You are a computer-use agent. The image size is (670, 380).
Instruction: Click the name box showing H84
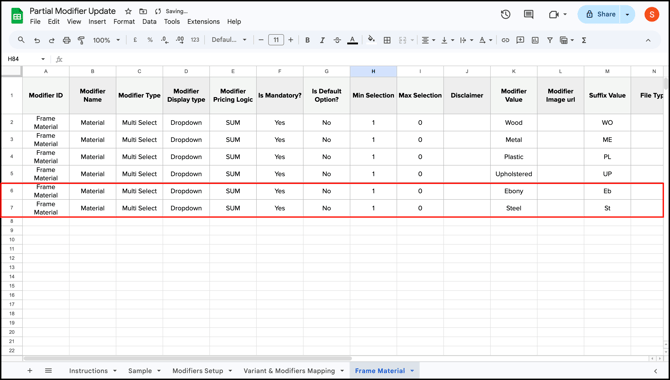14,59
